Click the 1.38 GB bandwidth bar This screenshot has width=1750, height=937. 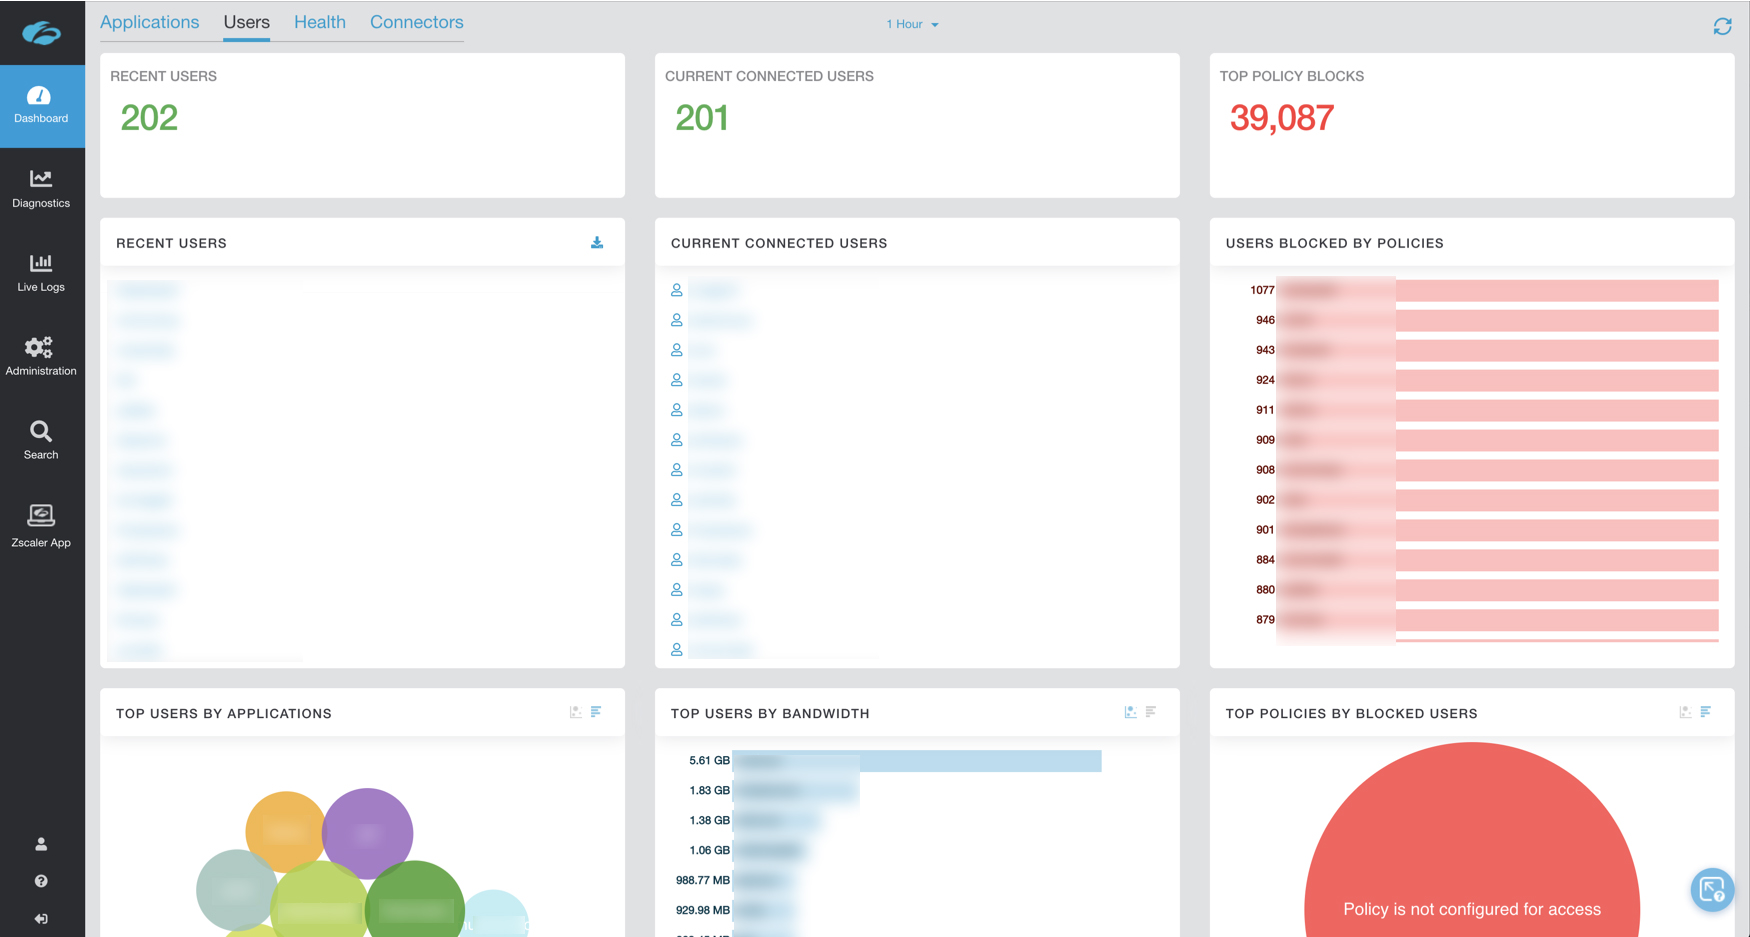pos(776,821)
